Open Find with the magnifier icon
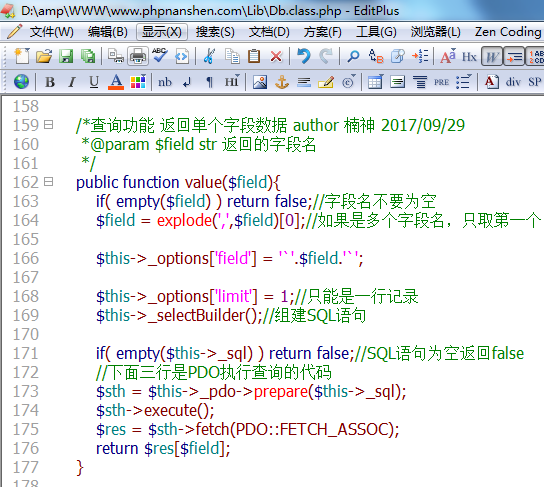The height and width of the screenshot is (487, 544). pos(353,56)
